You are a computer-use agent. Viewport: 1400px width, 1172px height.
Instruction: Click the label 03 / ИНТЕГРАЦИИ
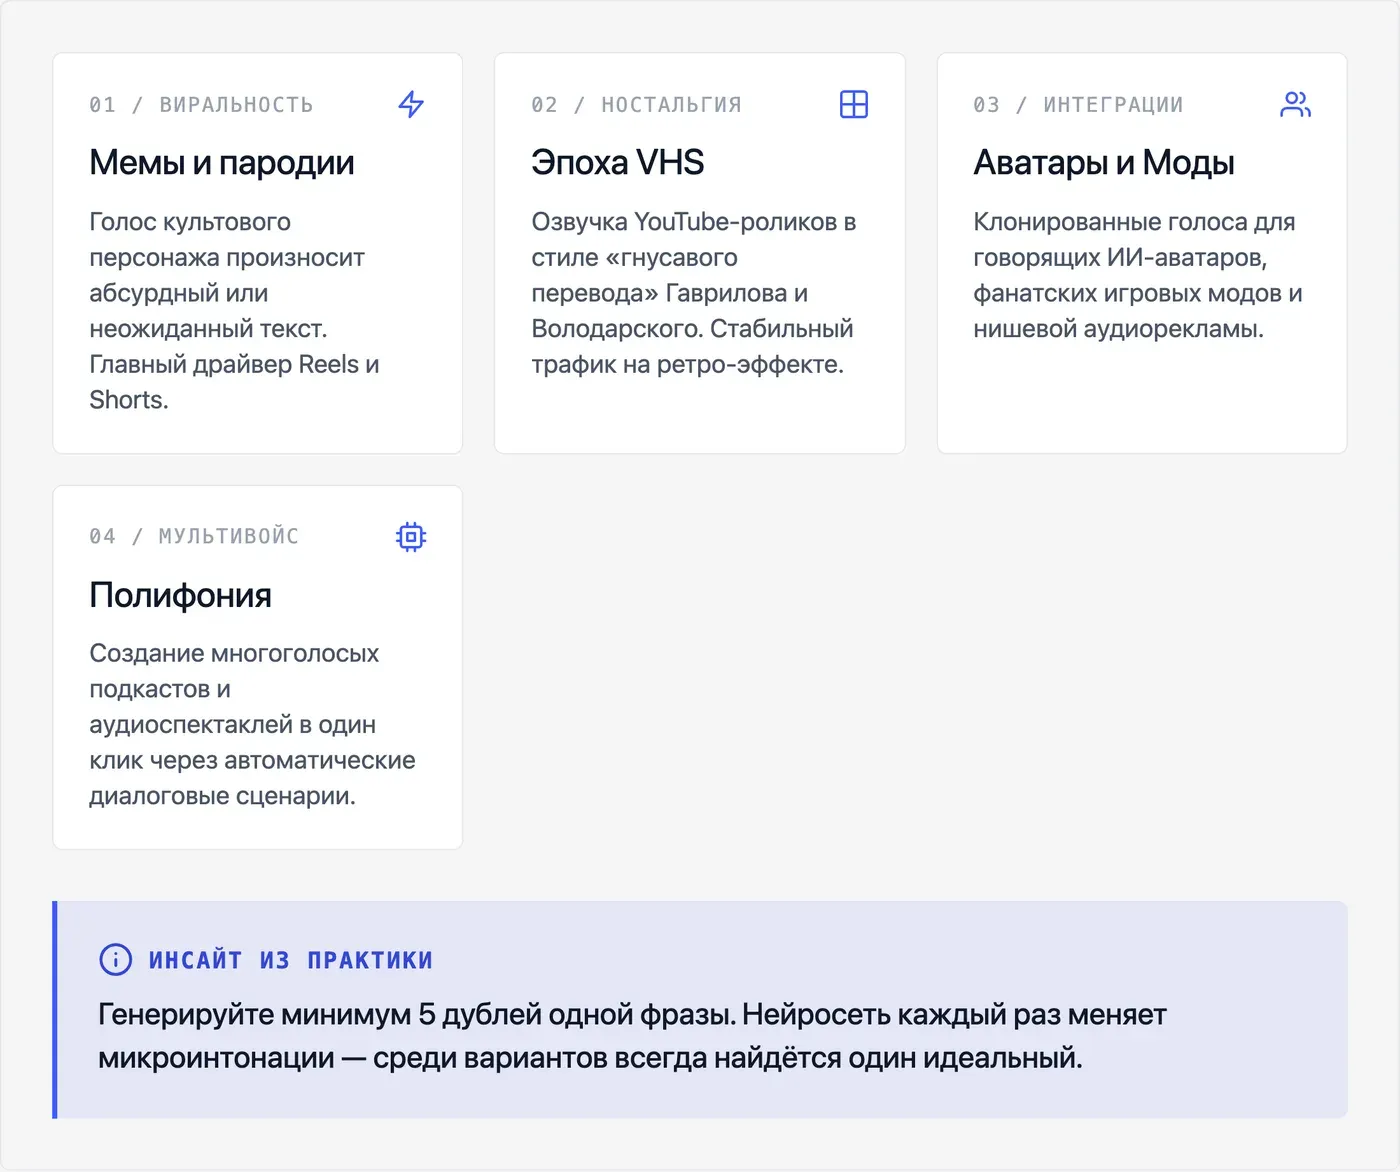tap(1078, 105)
